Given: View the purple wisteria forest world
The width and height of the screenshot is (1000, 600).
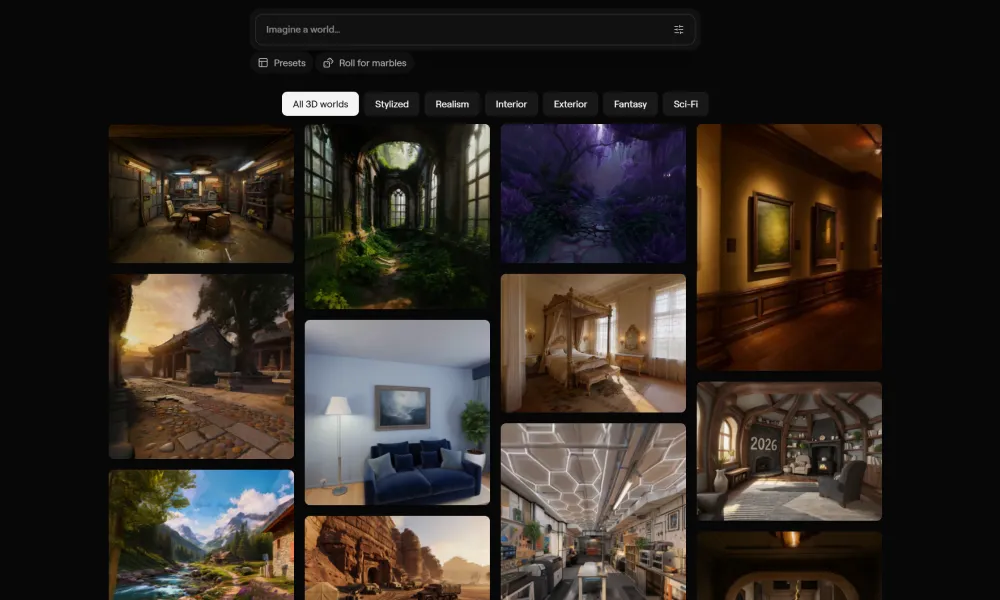Looking at the screenshot, I should click(x=593, y=194).
